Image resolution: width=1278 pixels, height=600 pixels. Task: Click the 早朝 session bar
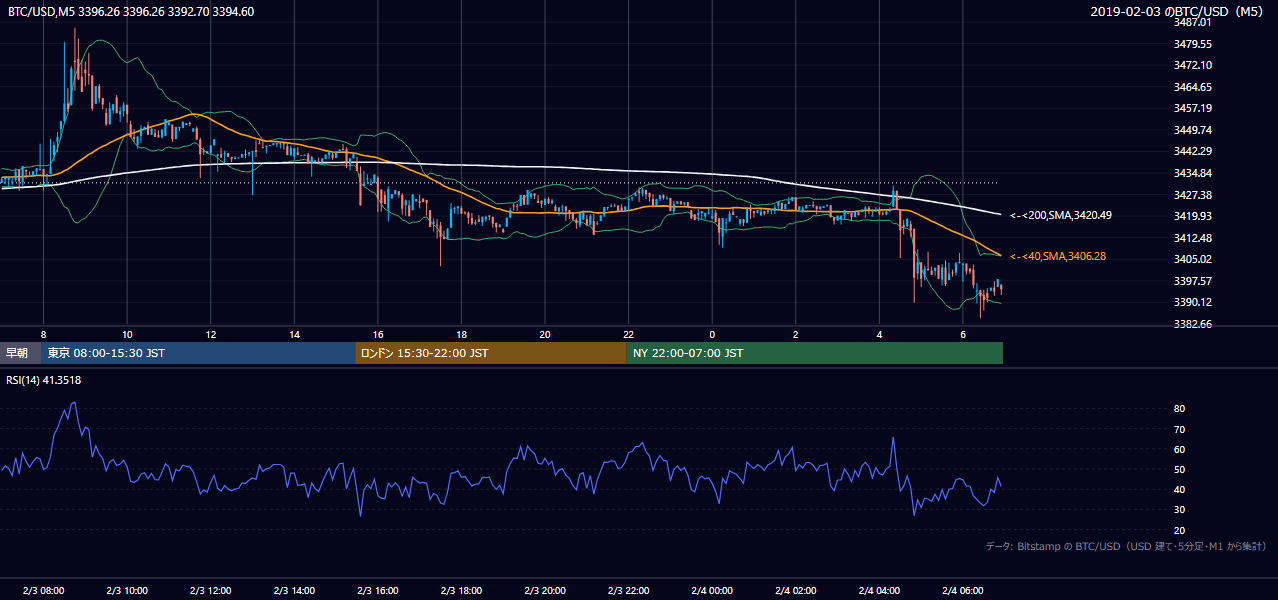[x=21, y=353]
